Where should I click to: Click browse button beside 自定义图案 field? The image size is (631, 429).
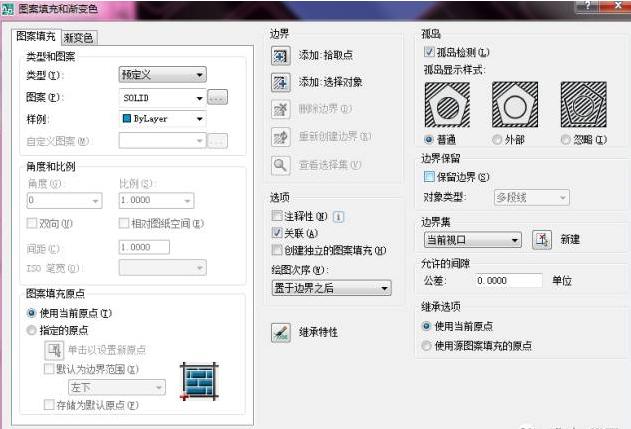217,141
